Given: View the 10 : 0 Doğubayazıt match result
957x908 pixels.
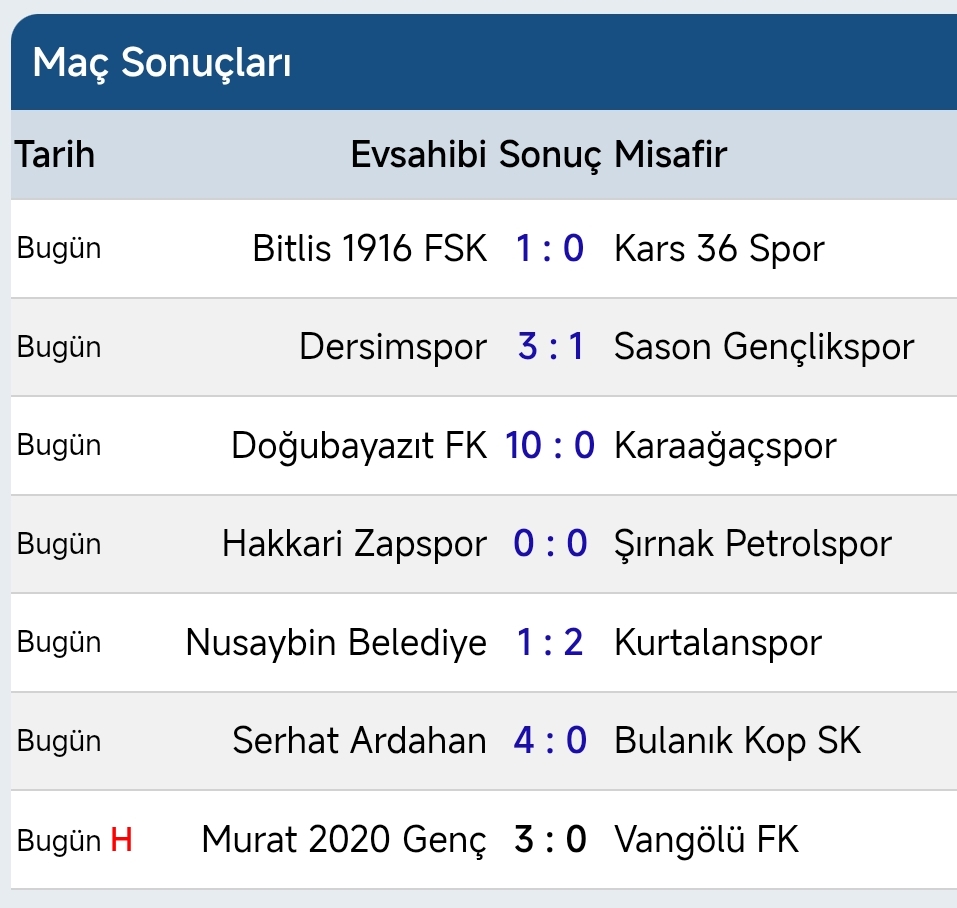Looking at the screenshot, I should point(549,445).
